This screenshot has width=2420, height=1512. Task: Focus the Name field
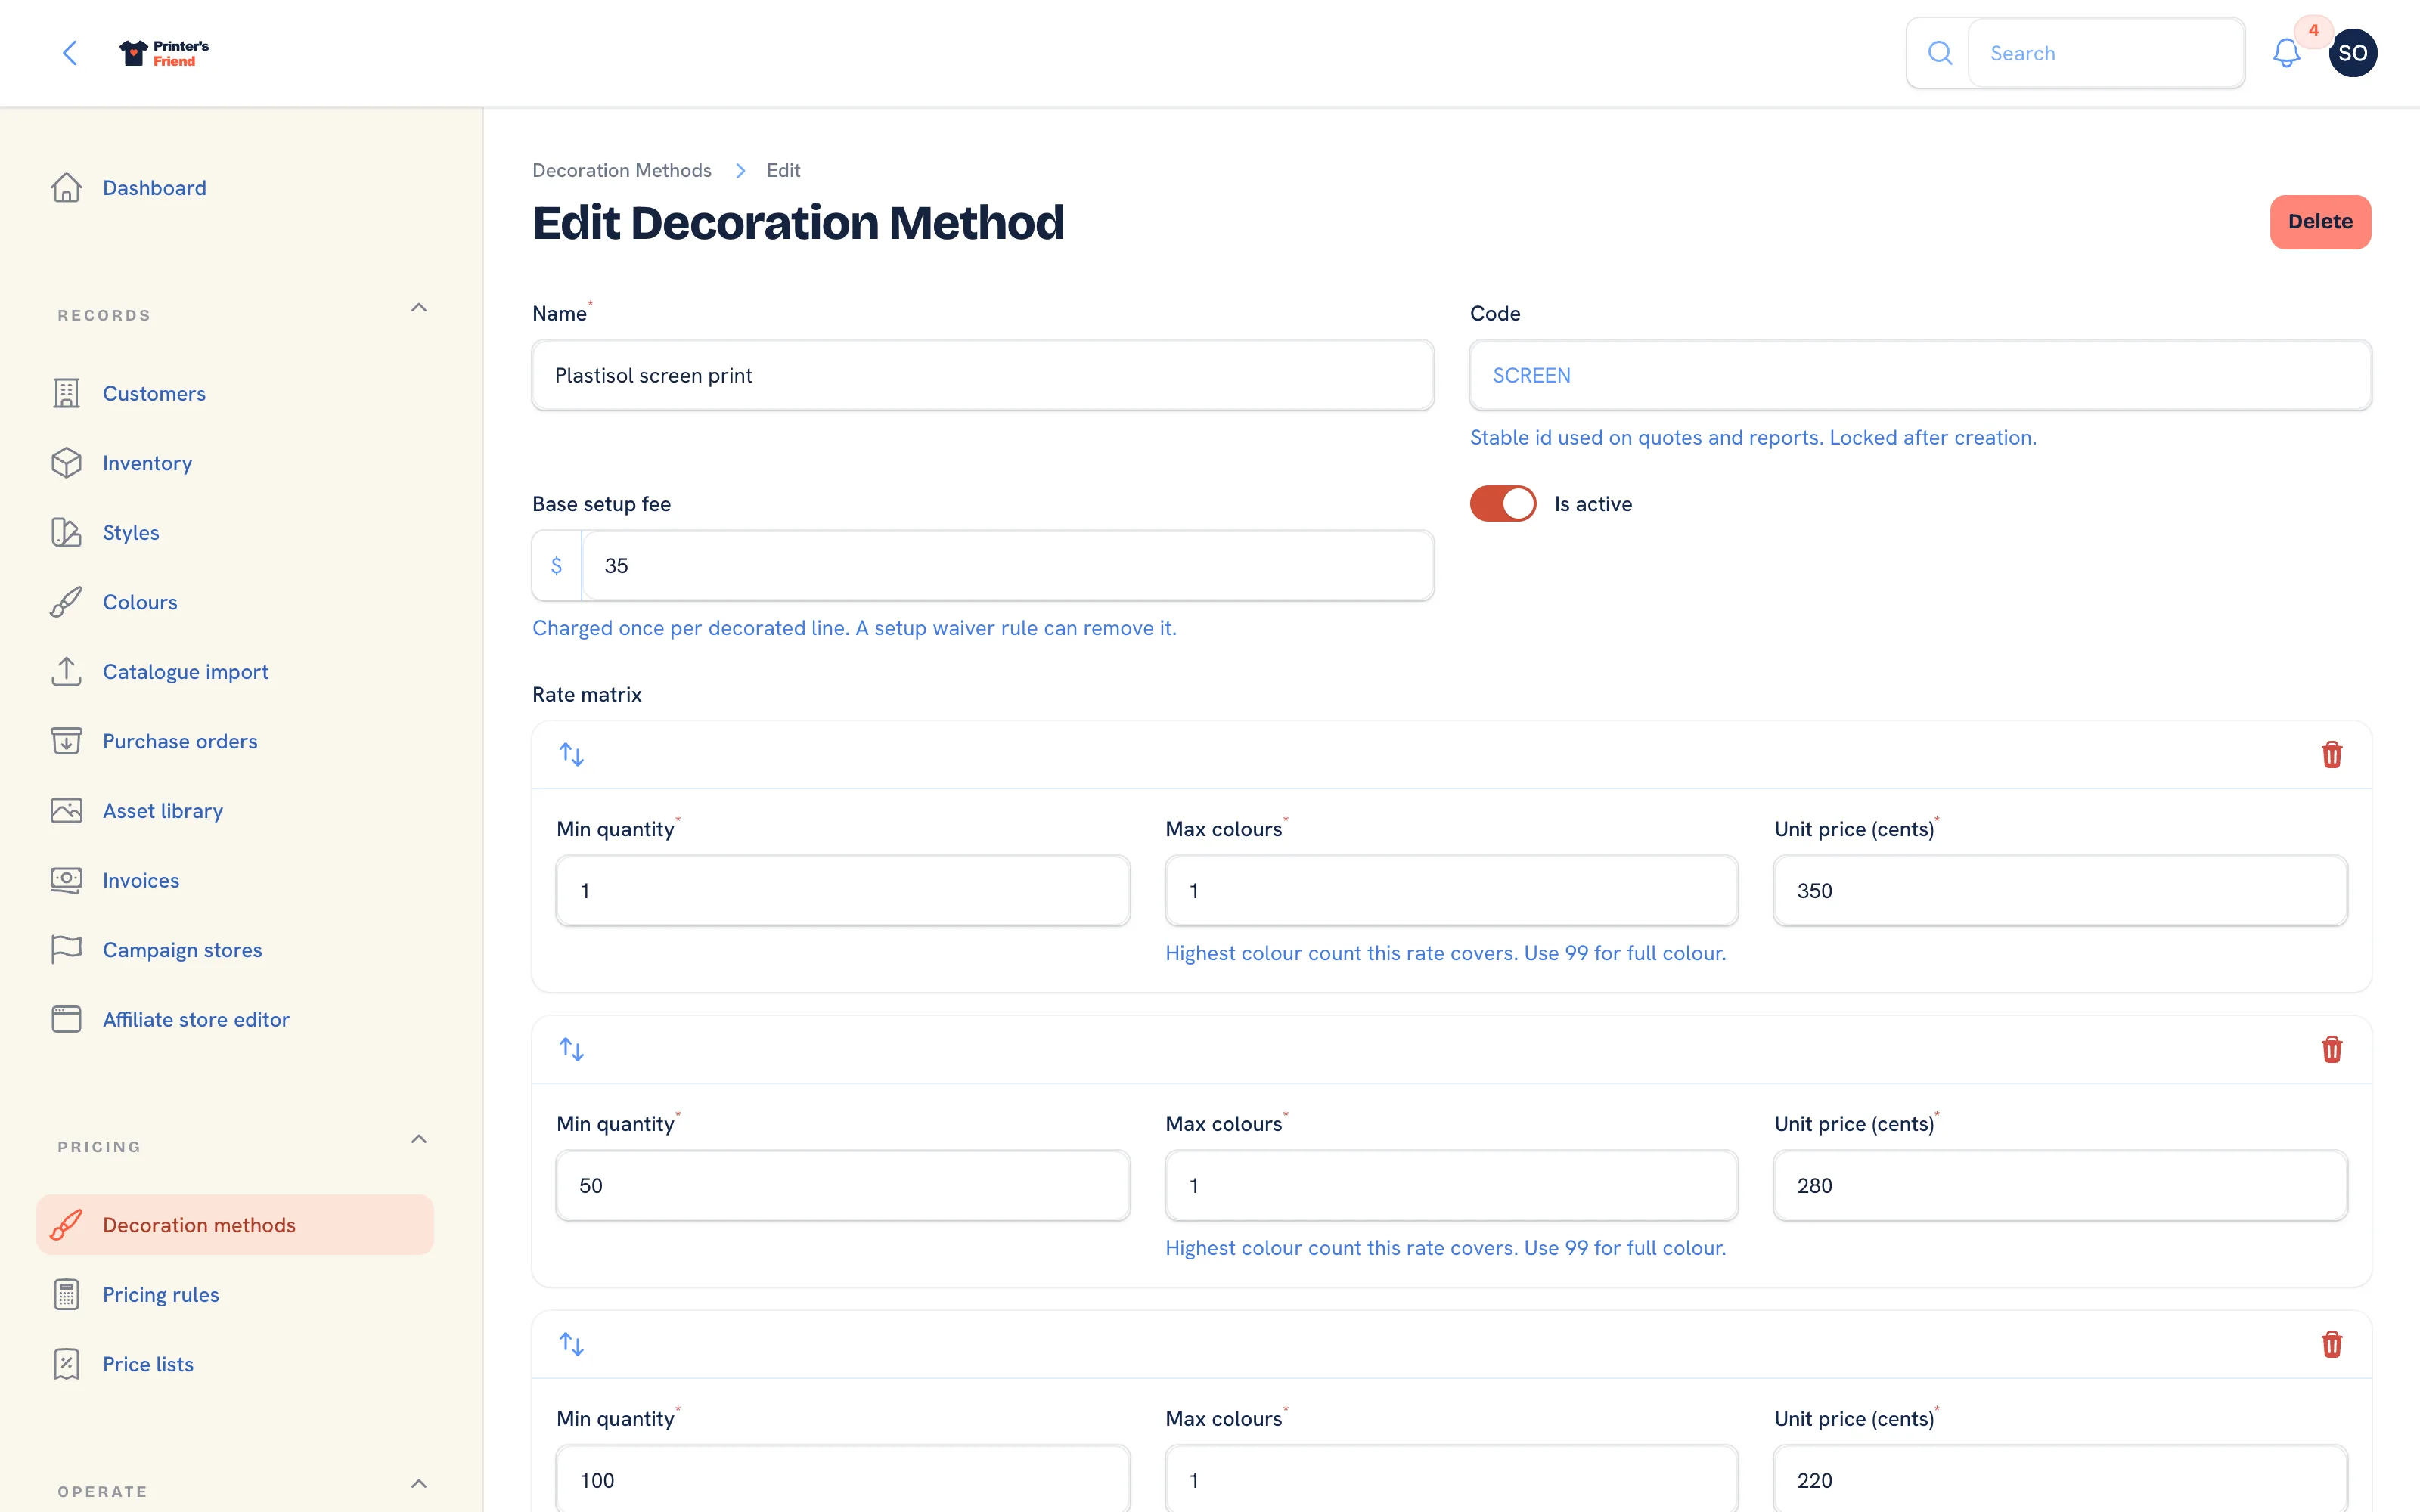[x=983, y=375]
